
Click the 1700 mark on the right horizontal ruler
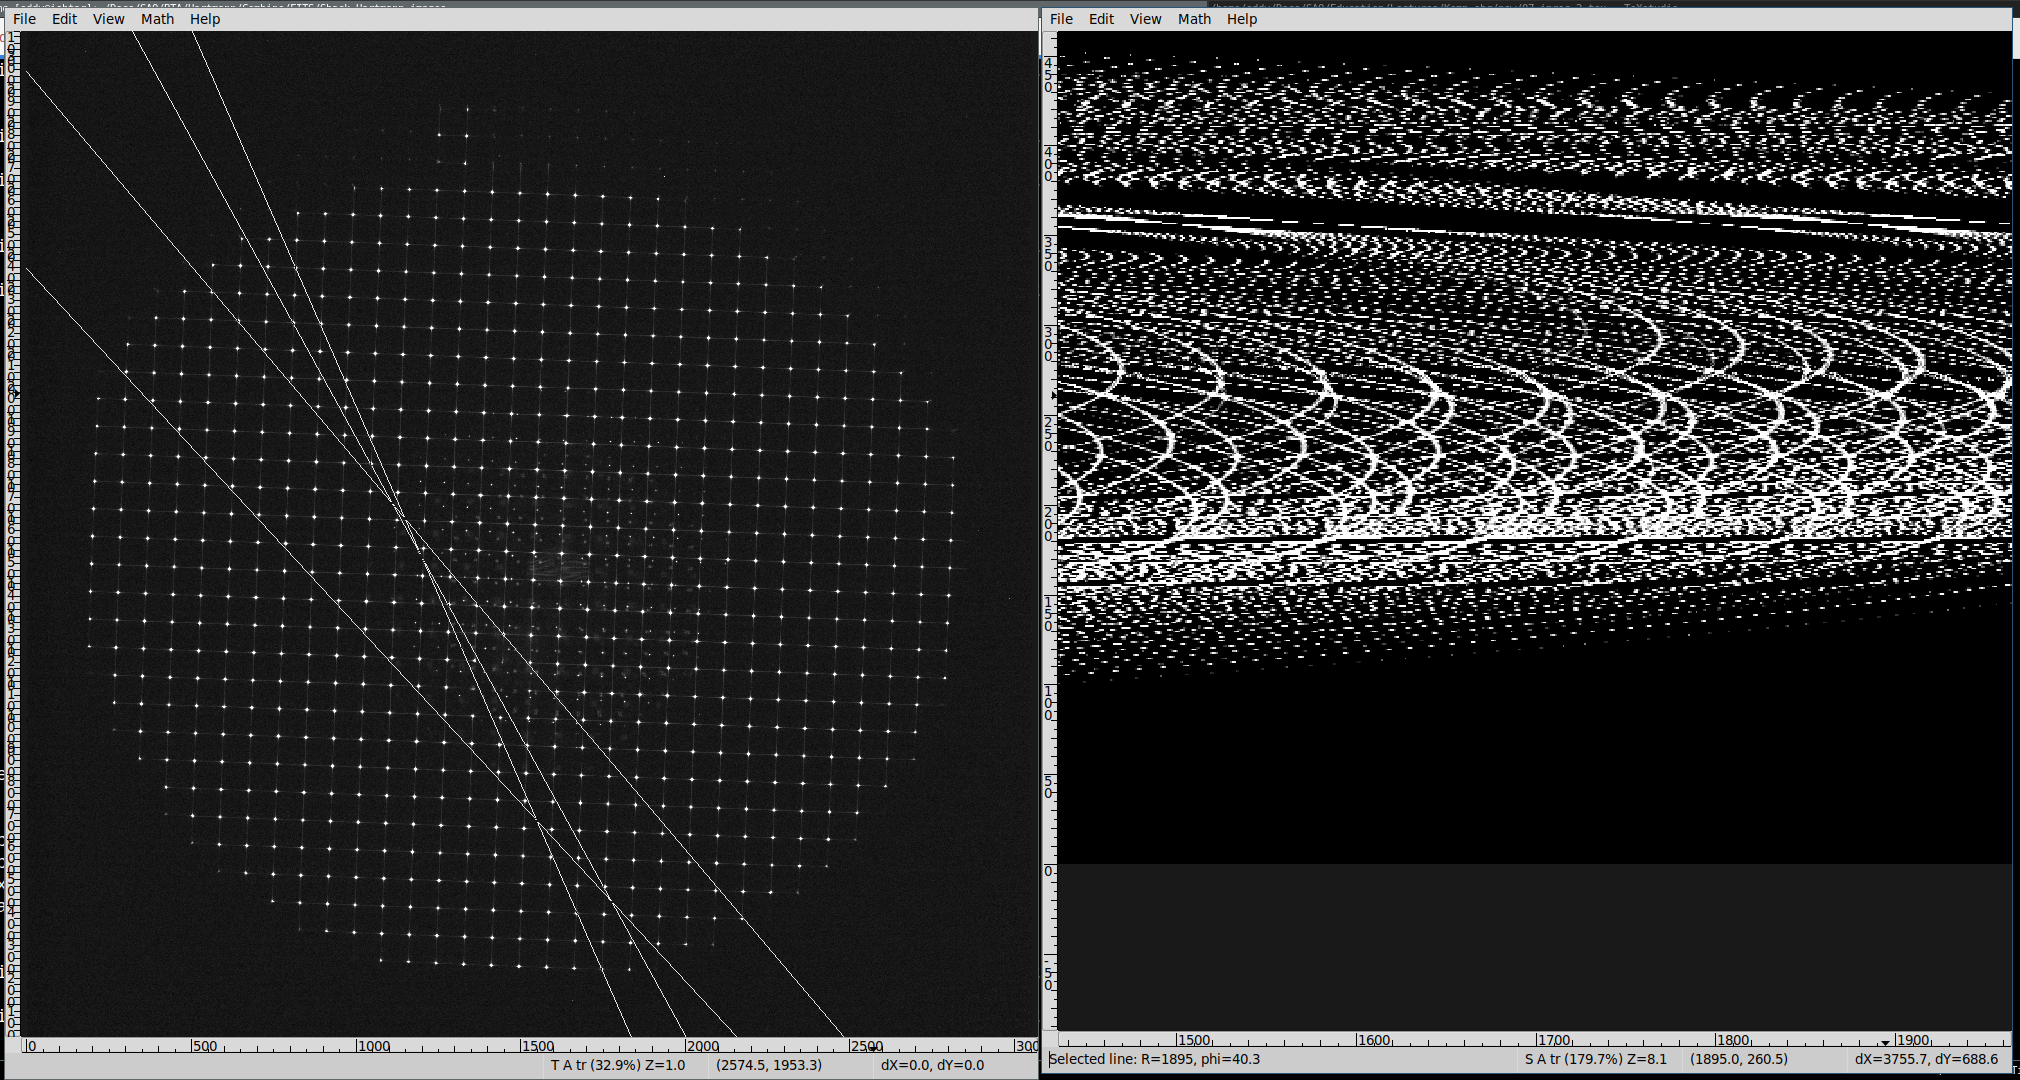pyautogui.click(x=1554, y=1040)
